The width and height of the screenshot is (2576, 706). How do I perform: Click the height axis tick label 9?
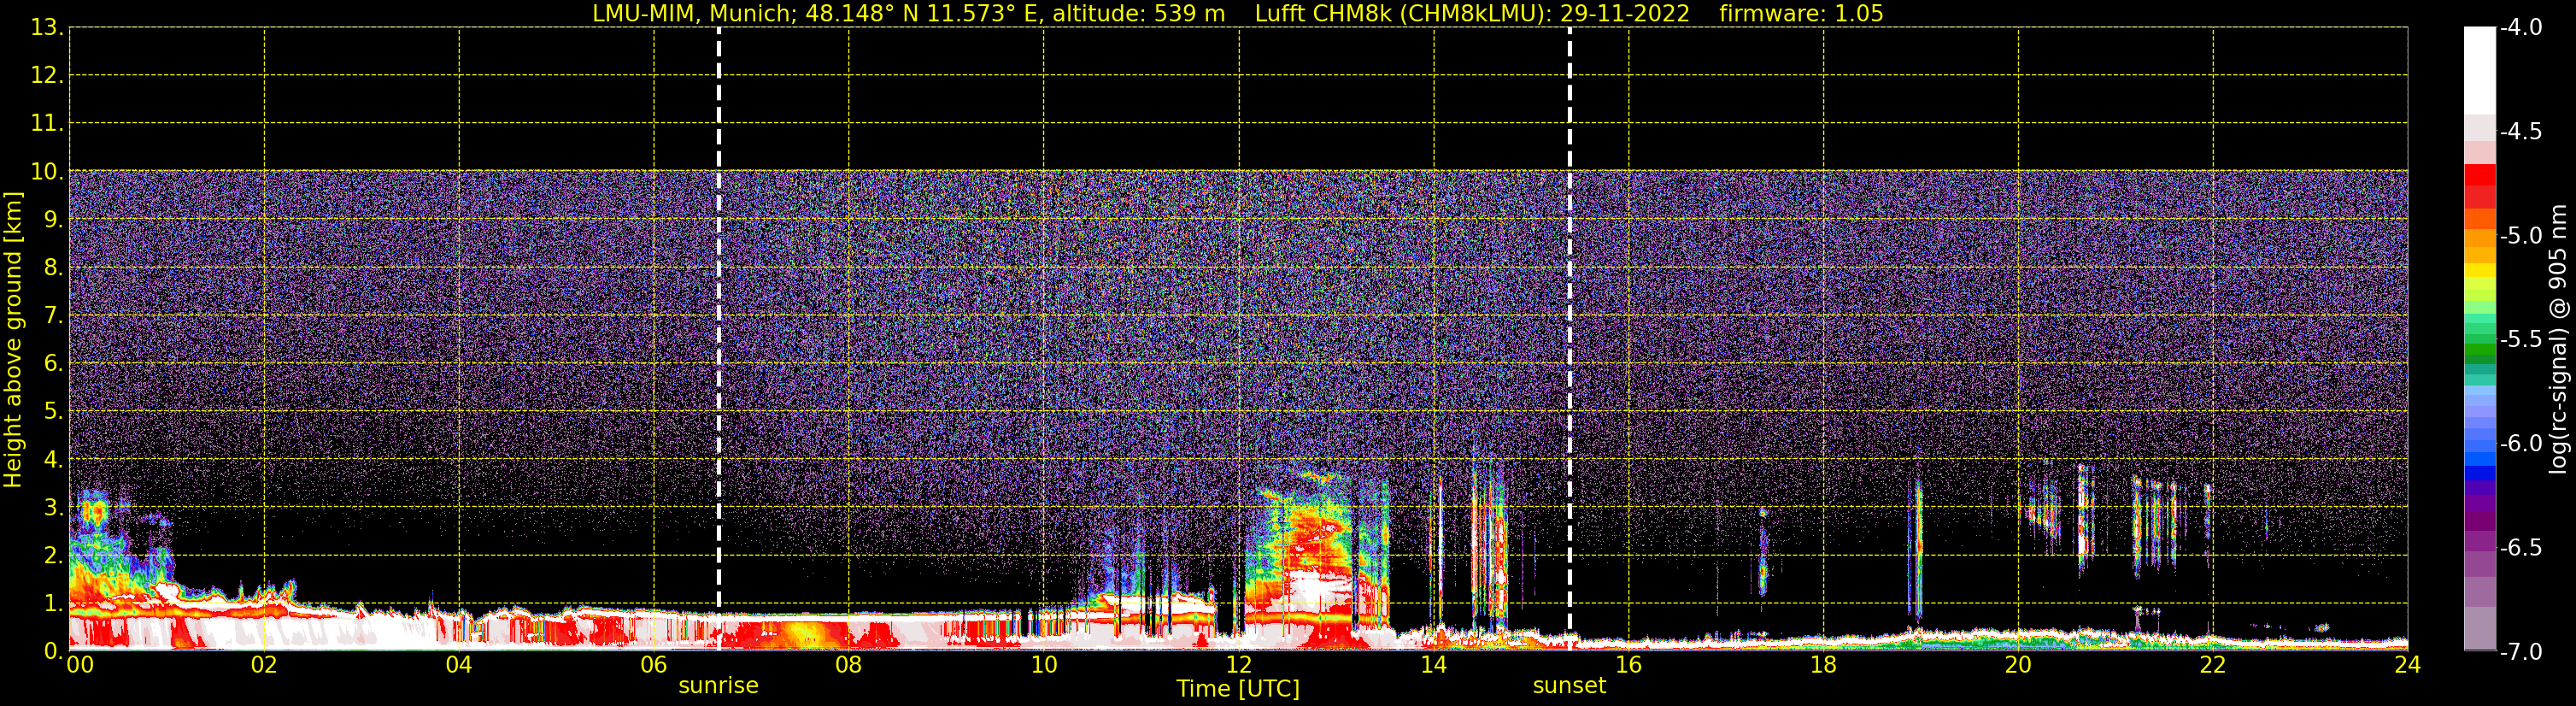click(x=52, y=220)
